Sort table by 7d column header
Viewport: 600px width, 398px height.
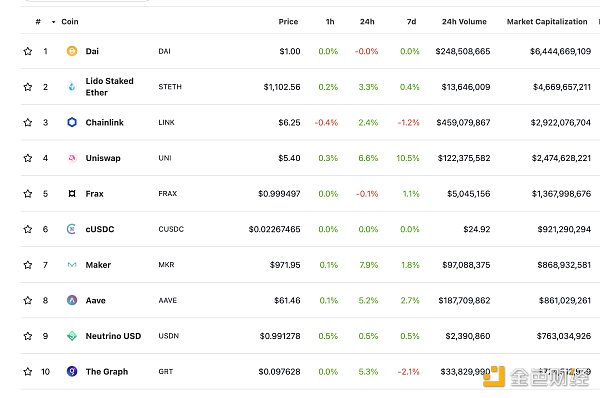411,22
